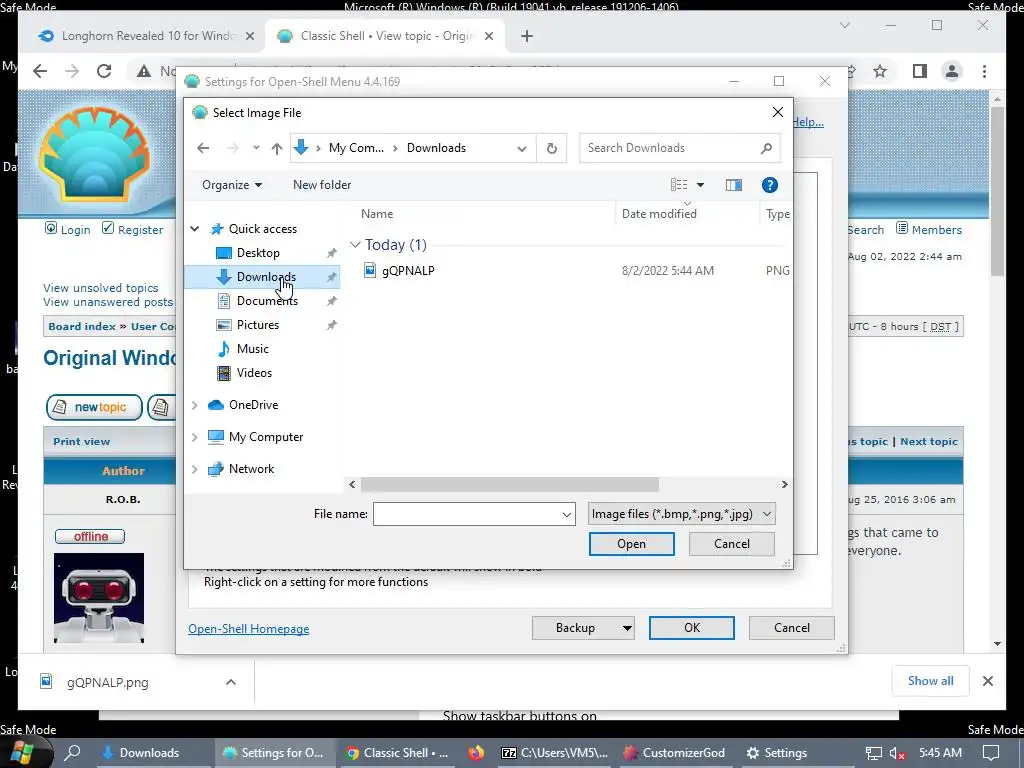The width and height of the screenshot is (1024, 768).
Task: Click the browser back arrow
Action: pos(40,71)
